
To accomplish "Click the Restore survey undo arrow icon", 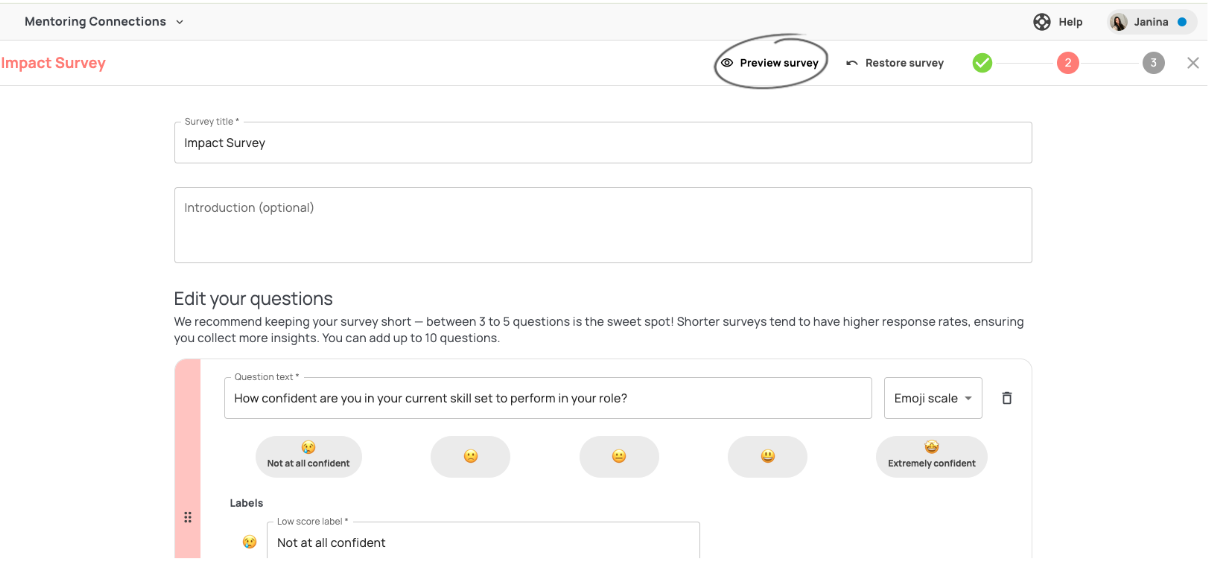I will point(852,63).
